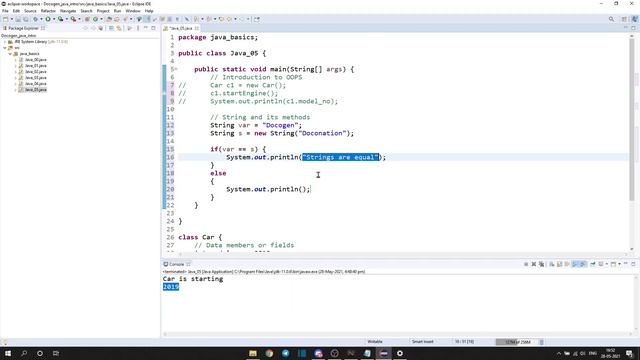
Task: Minimize the Package Explorer panel
Action: (x=146, y=28)
